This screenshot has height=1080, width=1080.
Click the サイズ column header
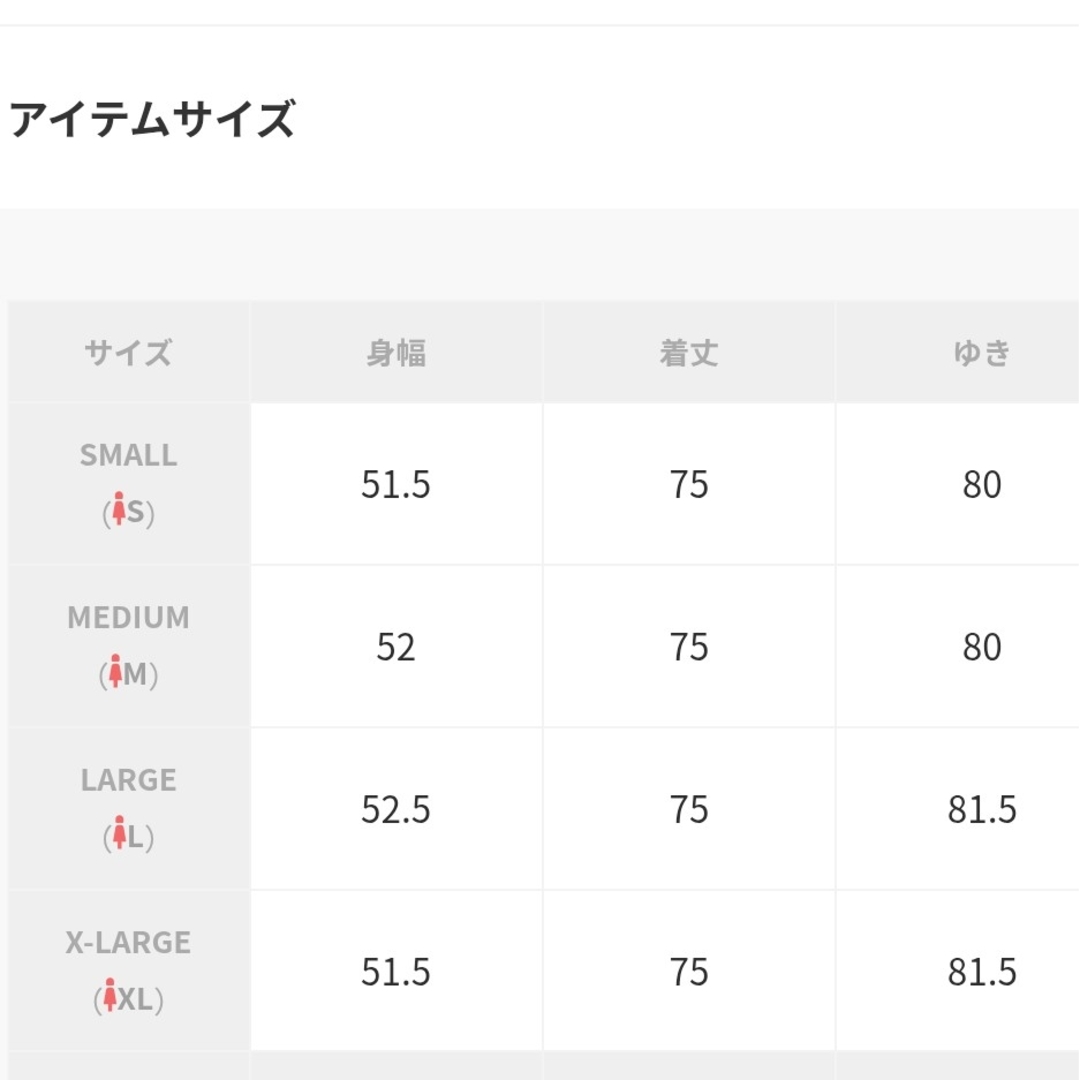pos(128,353)
